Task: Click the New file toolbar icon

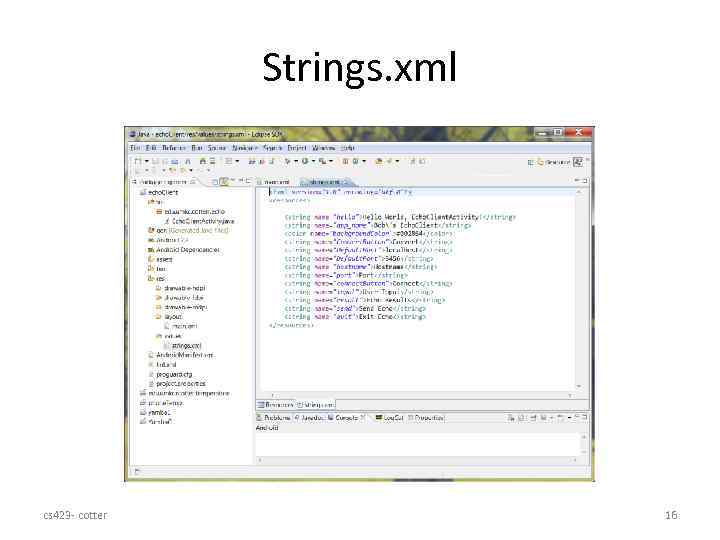Action: coord(137,161)
